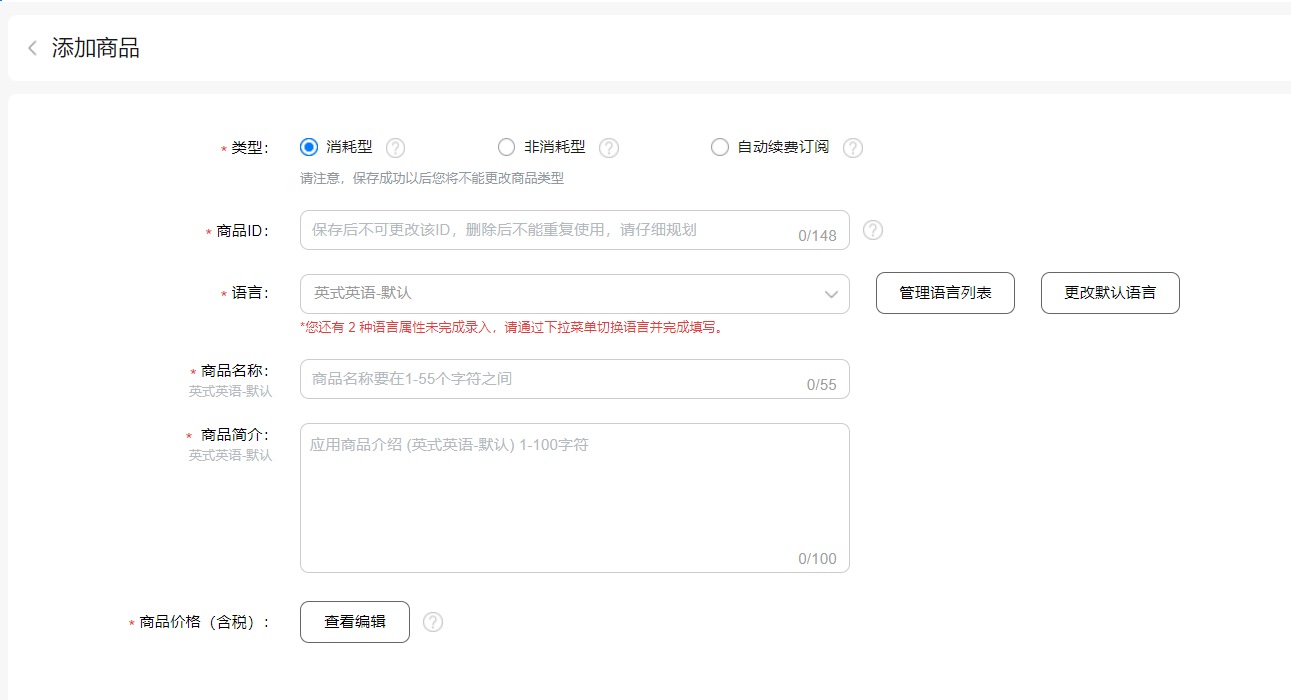Open help icon next to 消耗型
The height and width of the screenshot is (700, 1291).
click(396, 148)
